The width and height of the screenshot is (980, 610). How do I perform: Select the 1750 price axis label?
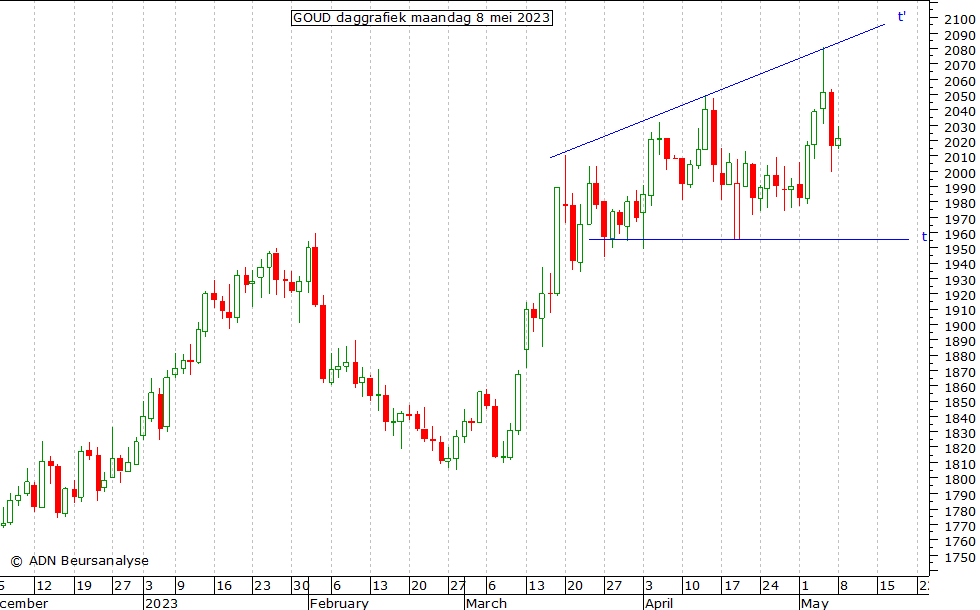(x=960, y=558)
